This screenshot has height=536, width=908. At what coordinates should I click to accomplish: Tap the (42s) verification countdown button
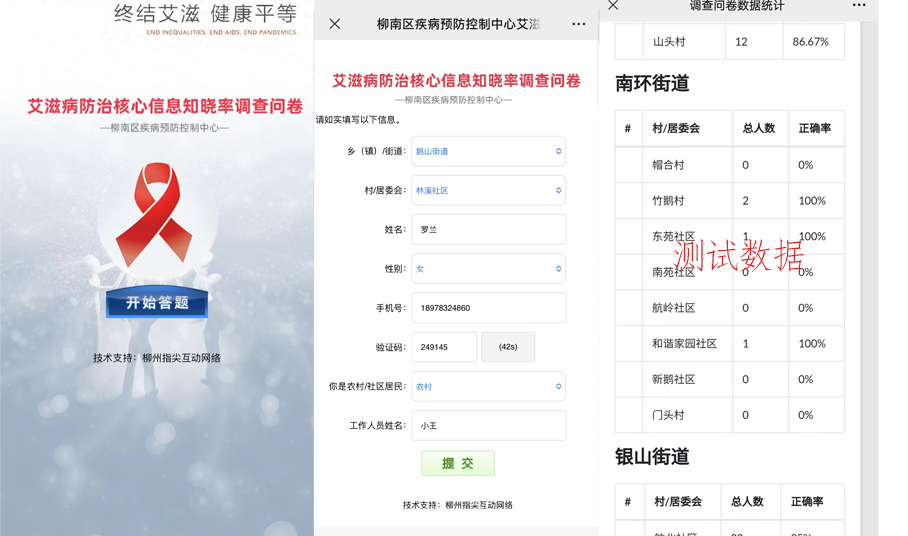[508, 347]
